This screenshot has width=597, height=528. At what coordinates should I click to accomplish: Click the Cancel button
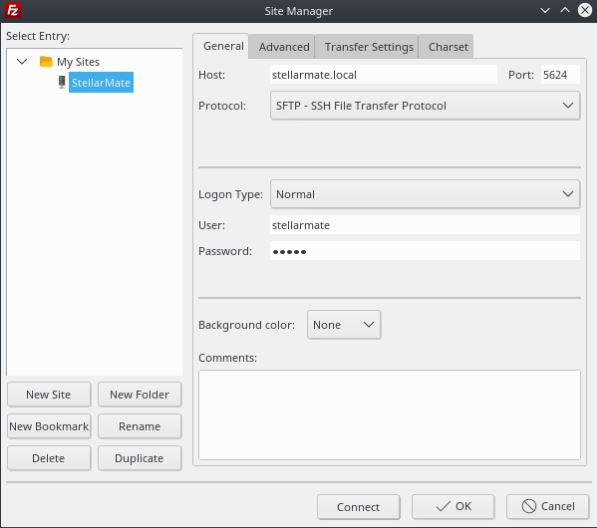(548, 506)
